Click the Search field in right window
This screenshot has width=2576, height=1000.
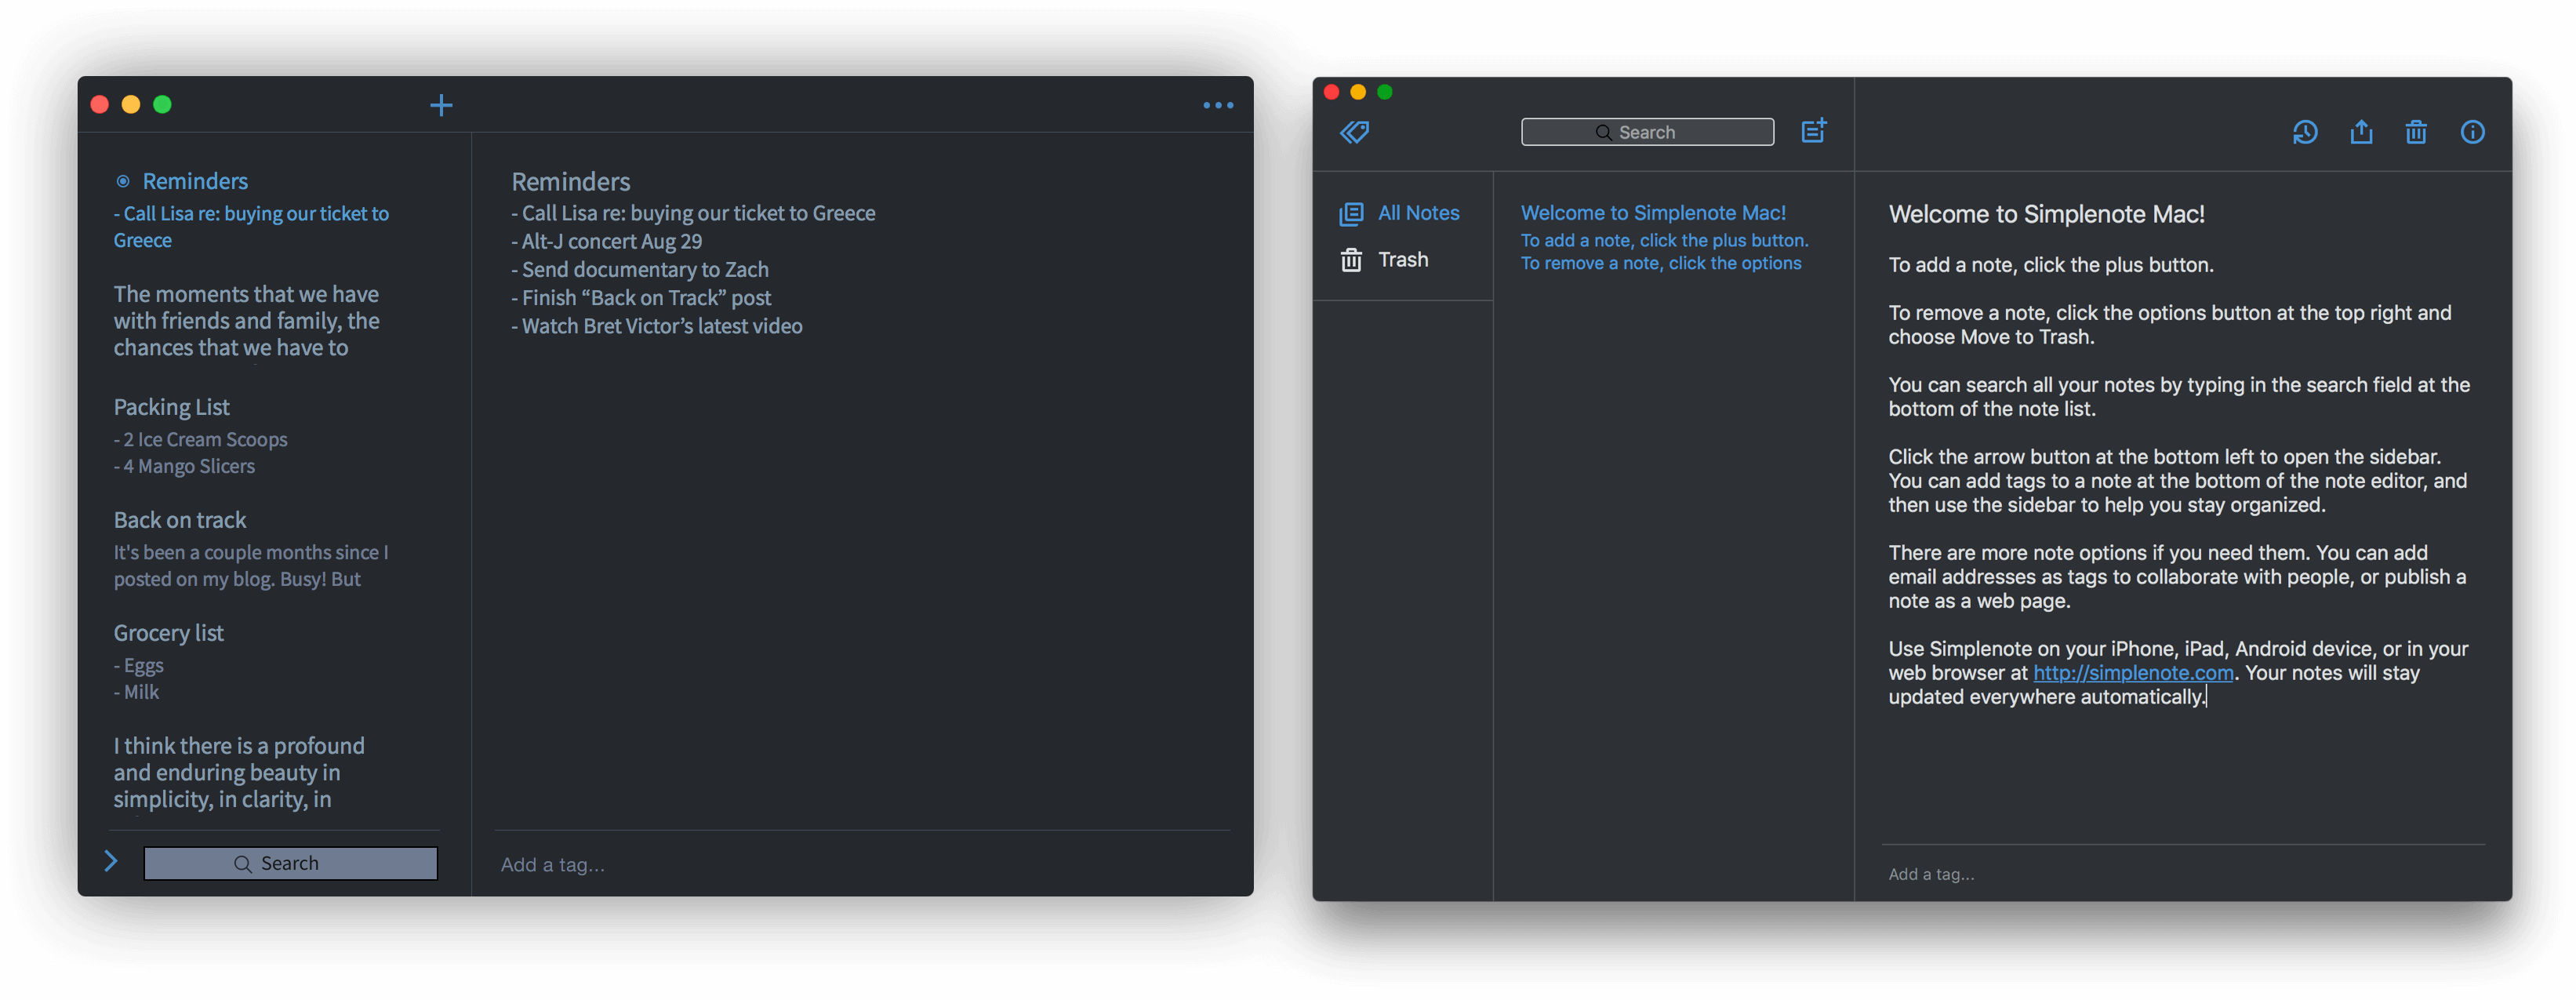(1646, 132)
